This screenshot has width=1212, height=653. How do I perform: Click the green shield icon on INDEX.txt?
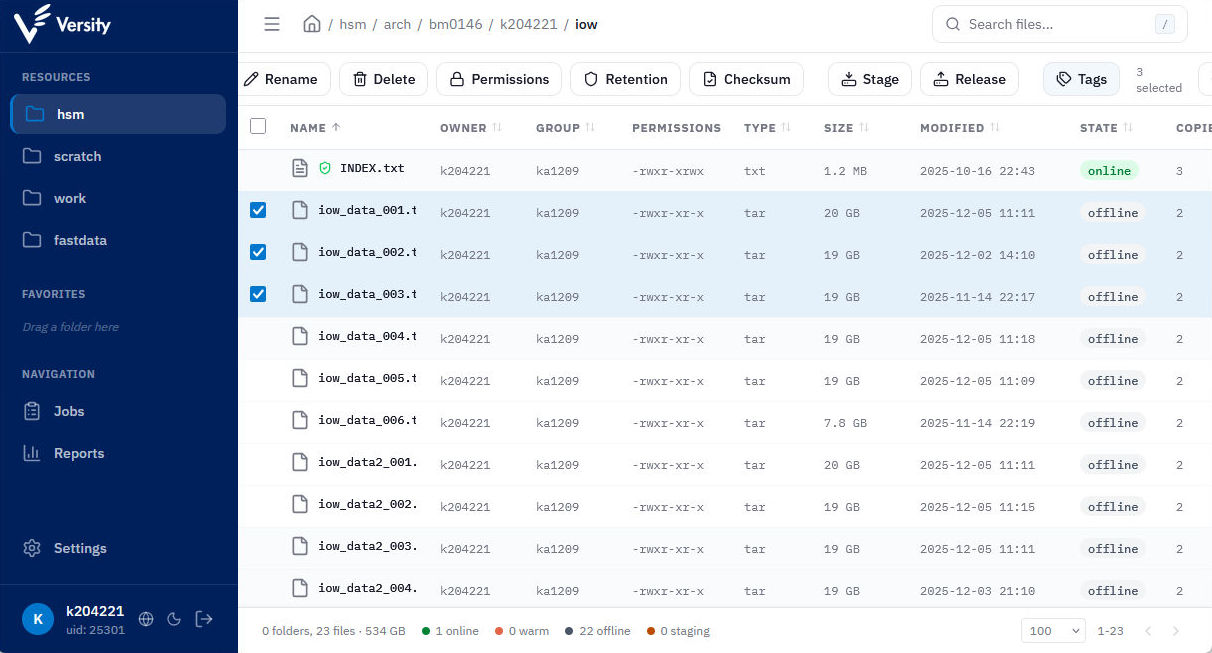(x=325, y=168)
